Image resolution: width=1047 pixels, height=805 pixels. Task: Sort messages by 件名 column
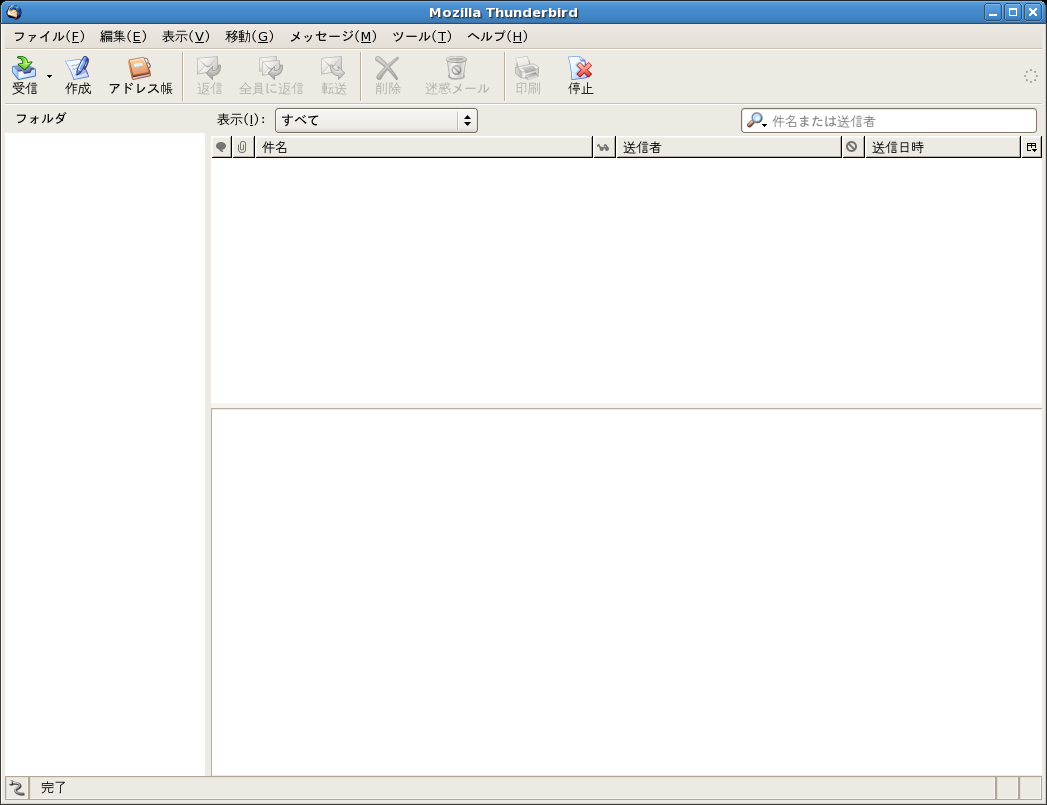click(x=423, y=147)
